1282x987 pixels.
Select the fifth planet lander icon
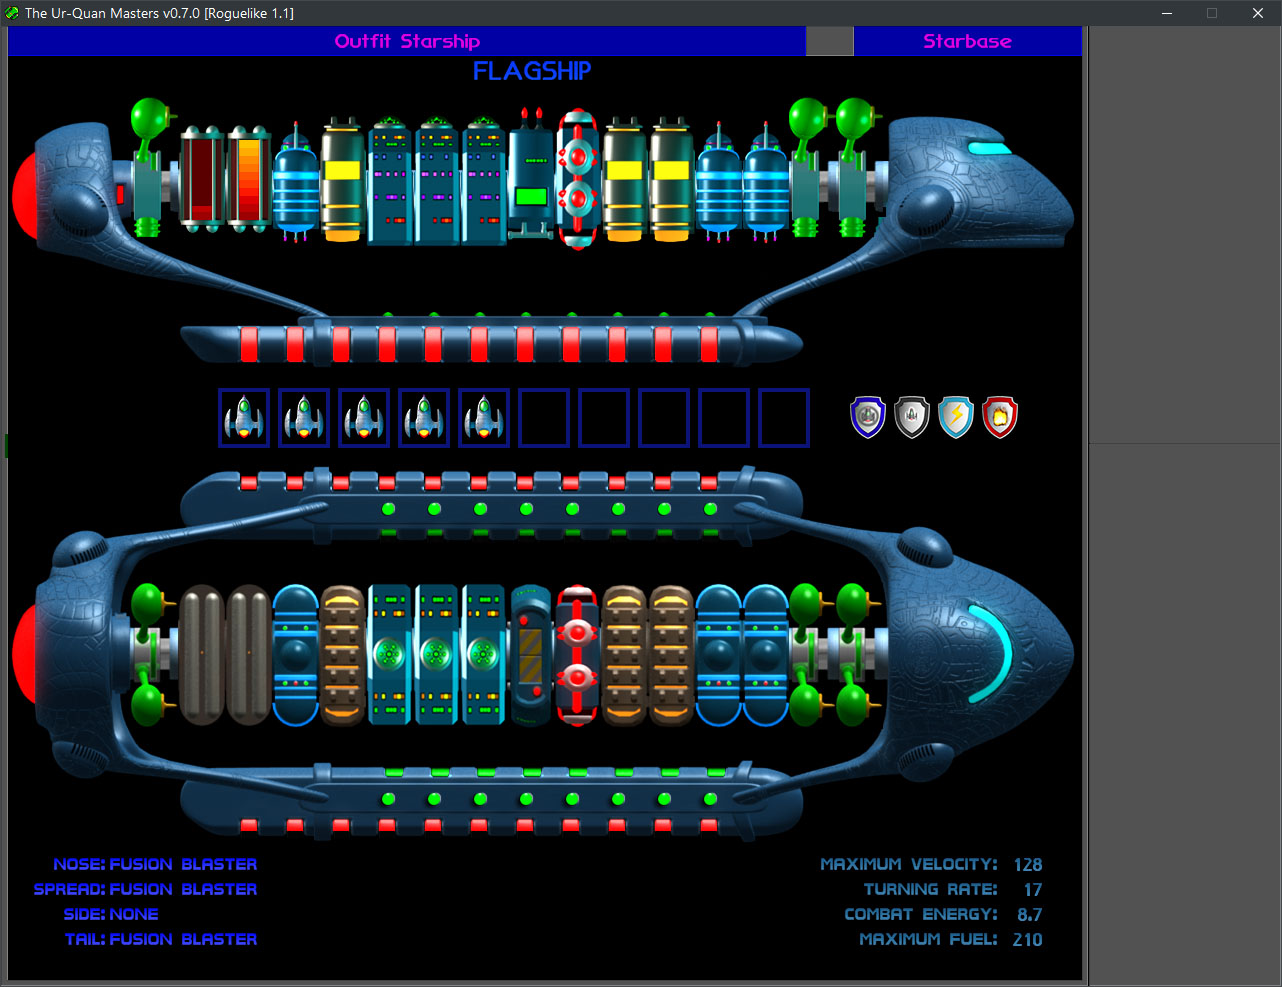point(484,418)
